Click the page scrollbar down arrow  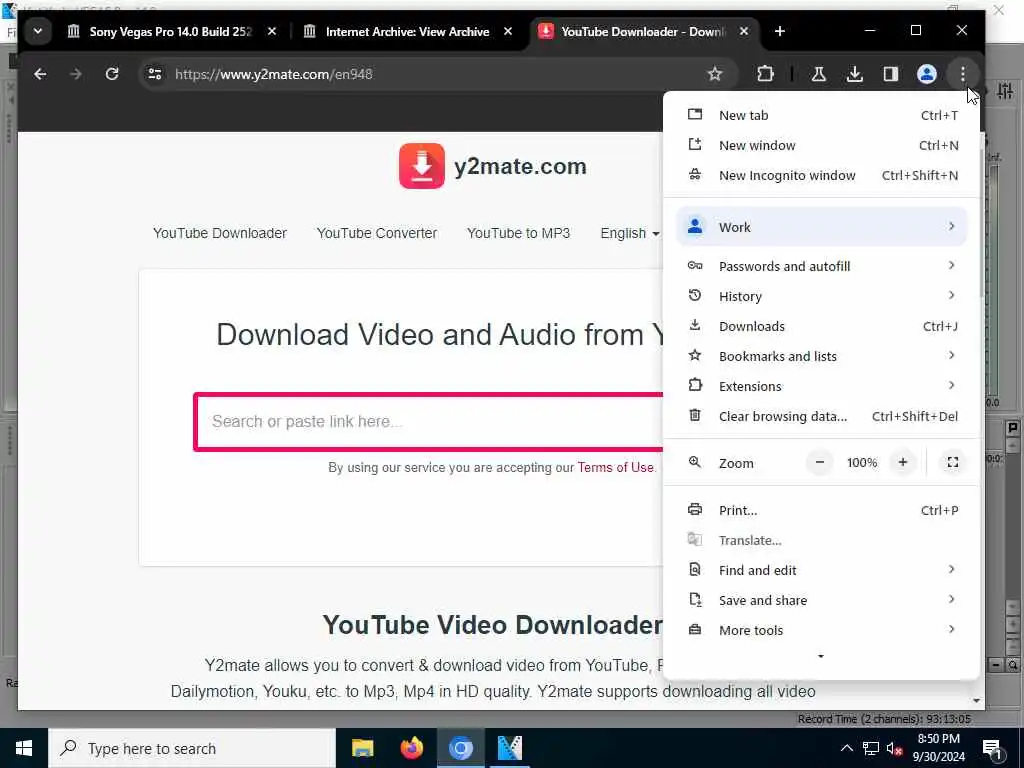(x=977, y=701)
